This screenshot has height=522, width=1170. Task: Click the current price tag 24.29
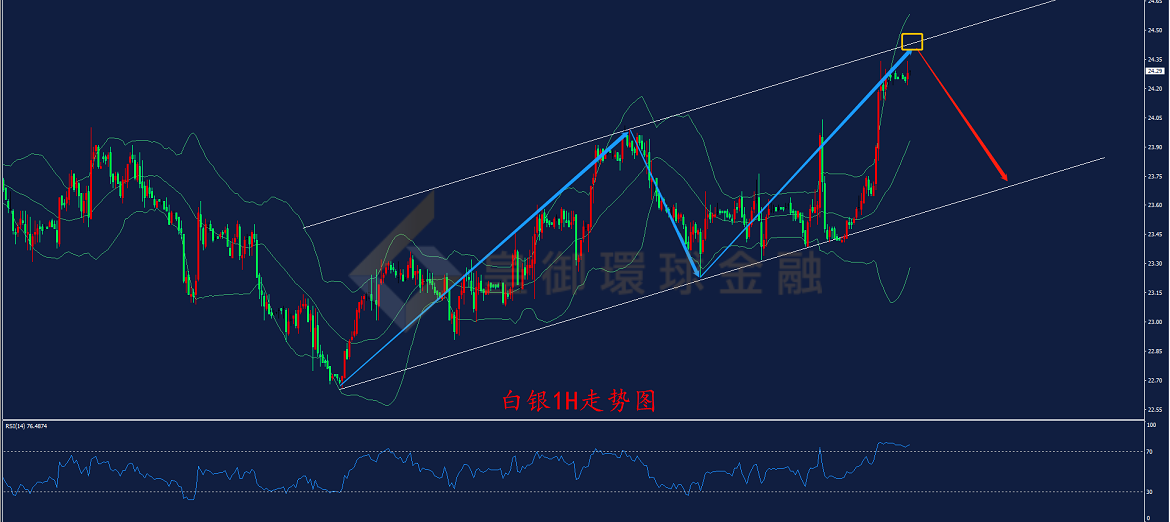(x=1155, y=71)
